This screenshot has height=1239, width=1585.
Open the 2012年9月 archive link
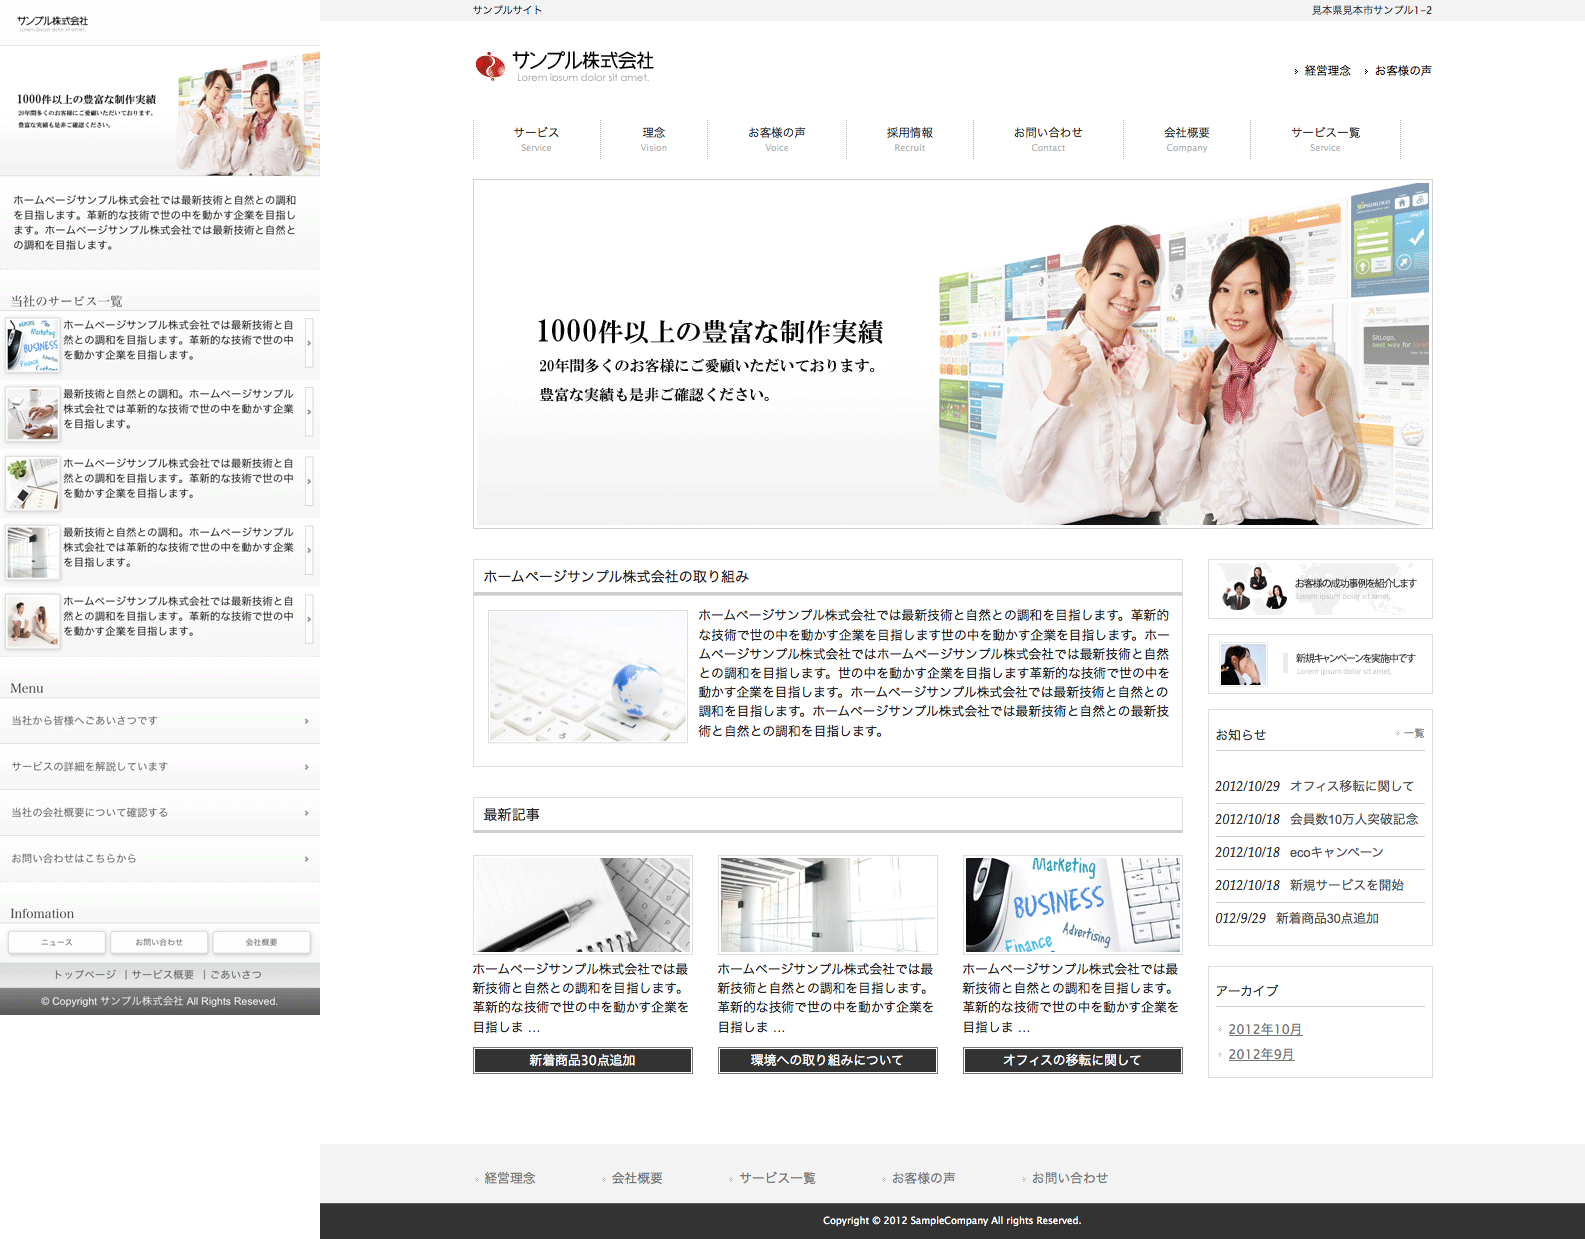[1261, 1054]
